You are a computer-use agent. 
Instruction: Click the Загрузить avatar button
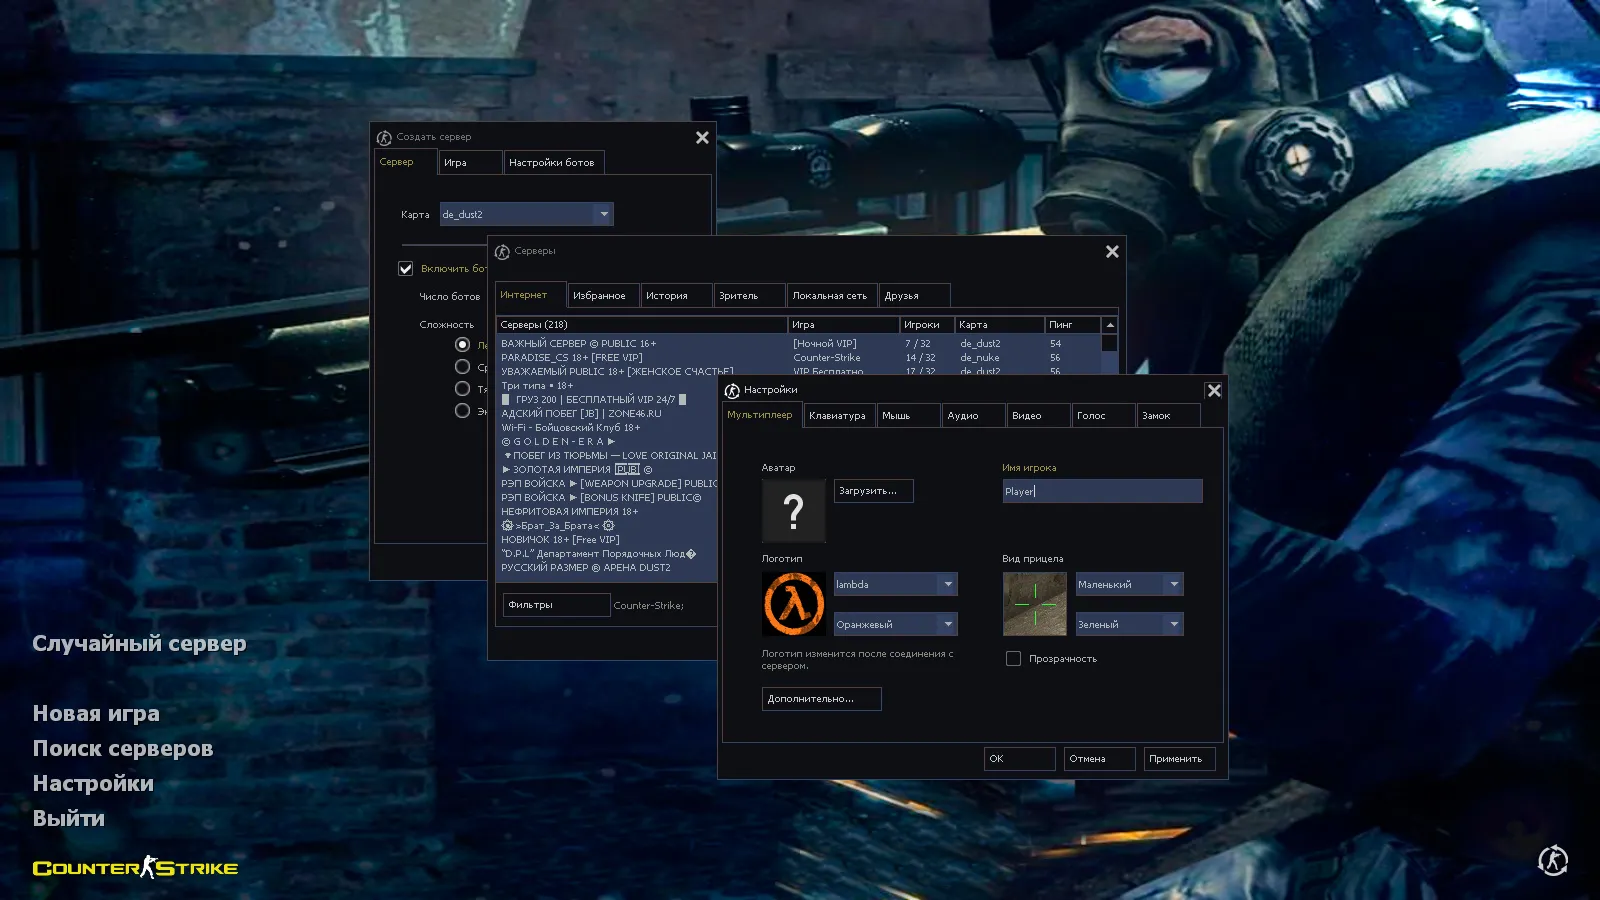click(872, 491)
